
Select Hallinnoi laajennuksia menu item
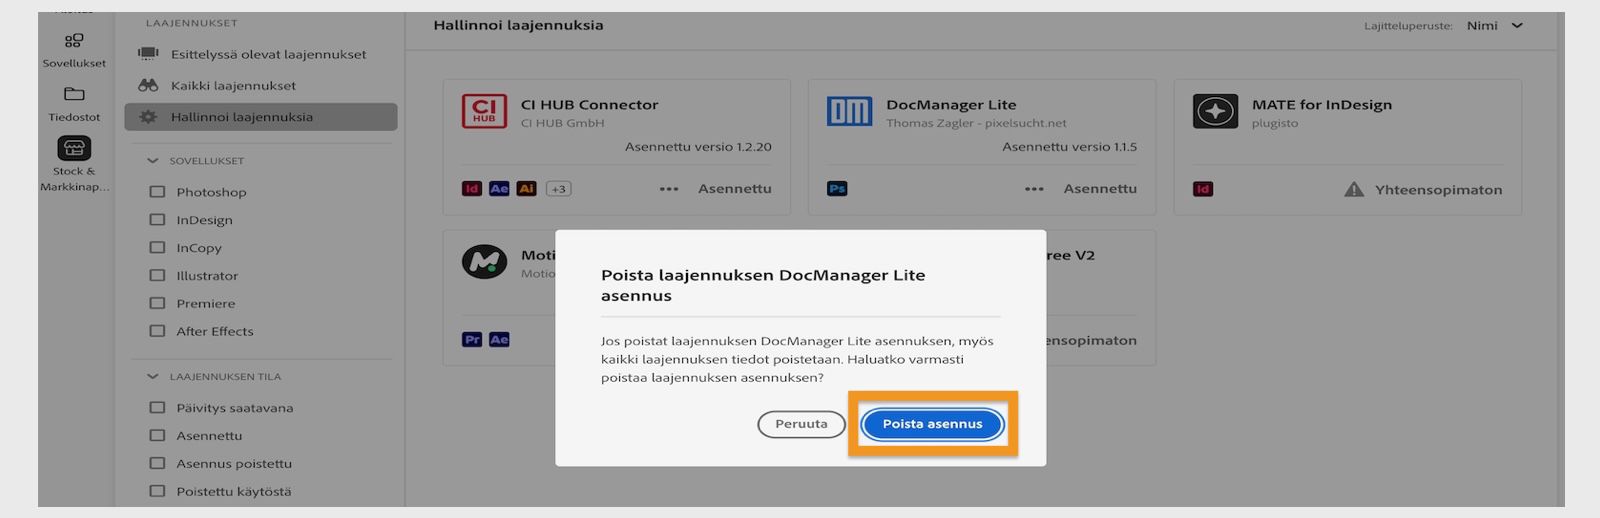(x=261, y=117)
